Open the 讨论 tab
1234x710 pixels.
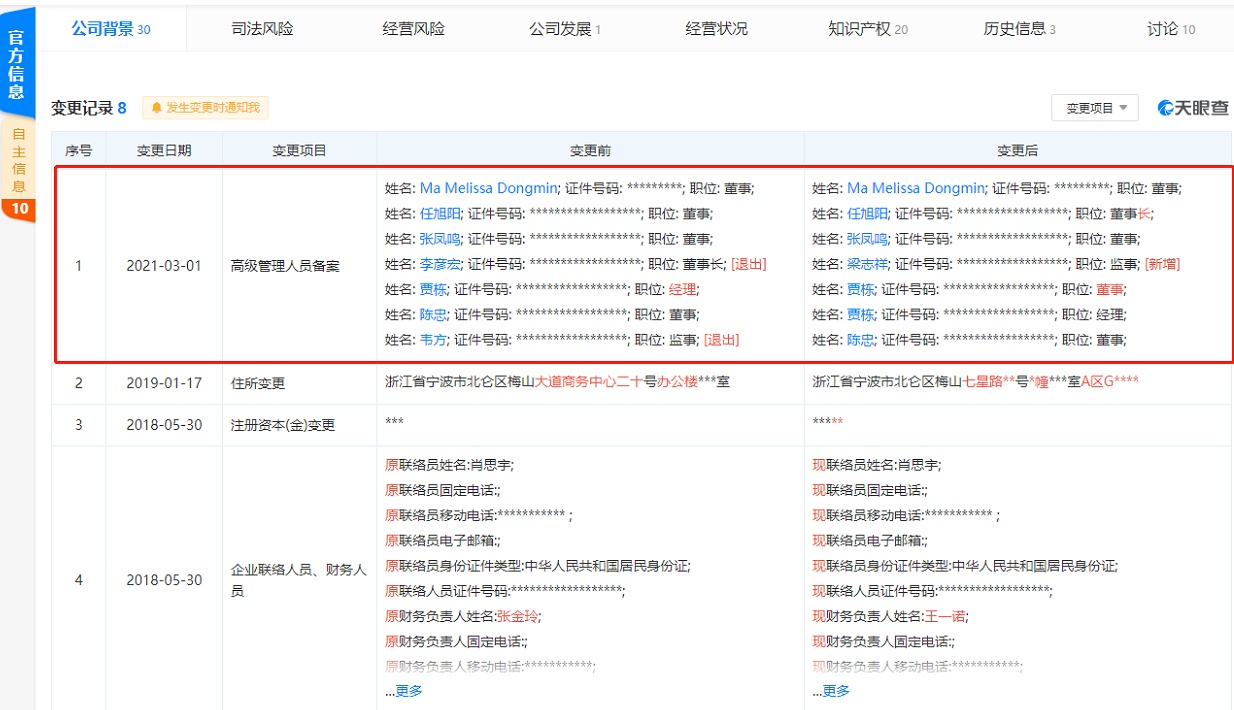coord(1171,29)
